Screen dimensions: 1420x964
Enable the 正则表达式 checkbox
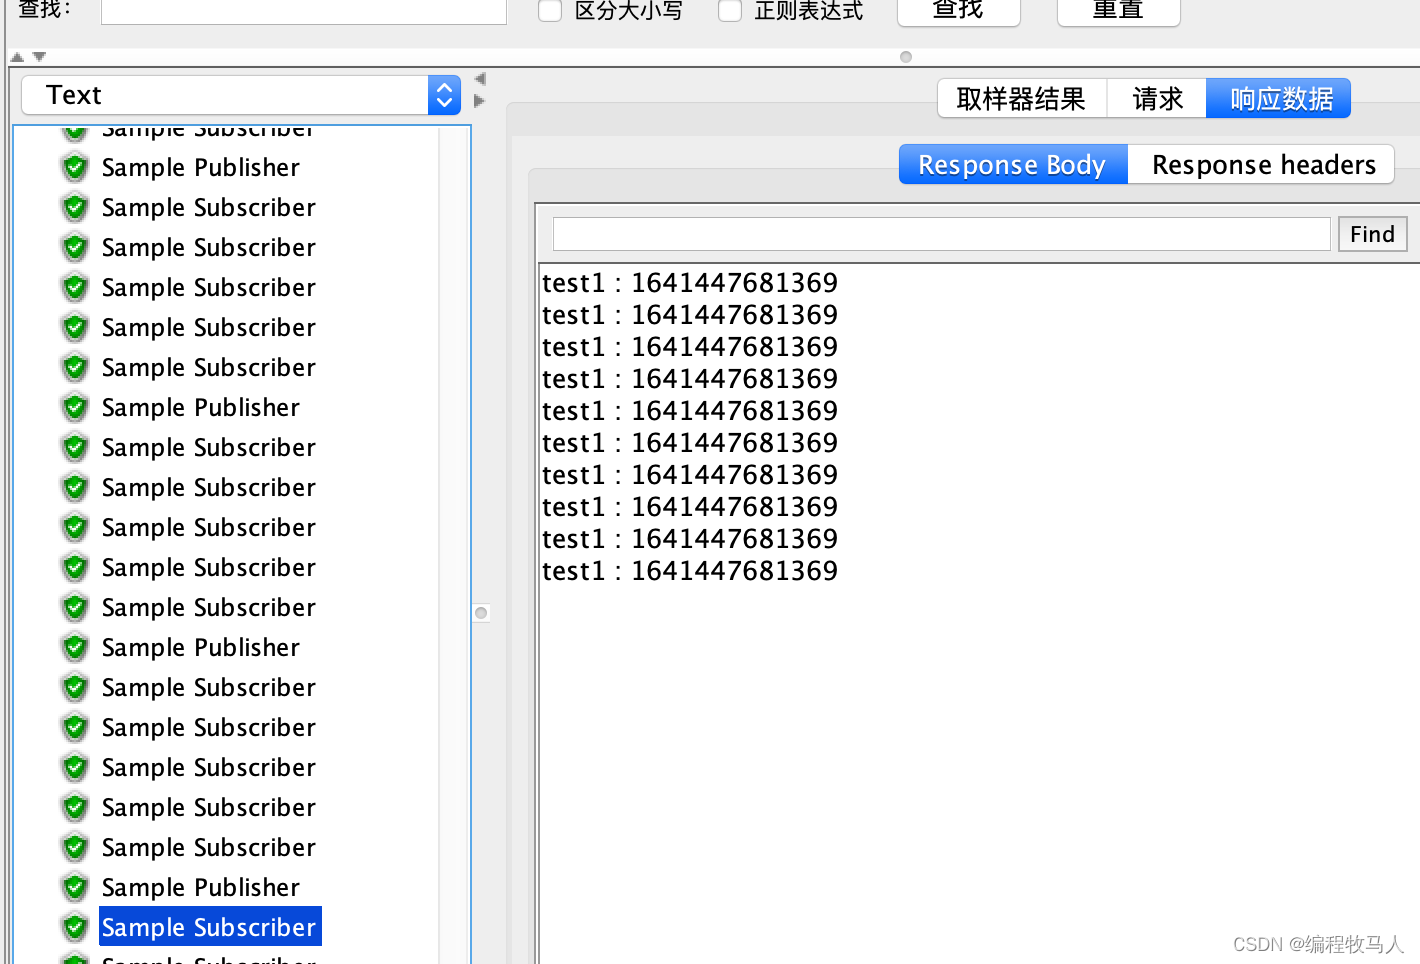click(730, 10)
